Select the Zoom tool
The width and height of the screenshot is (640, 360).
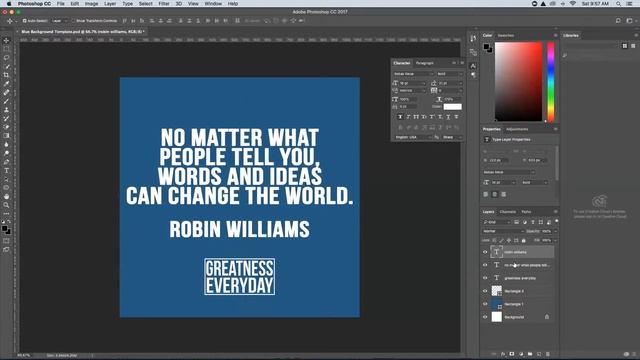6,205
